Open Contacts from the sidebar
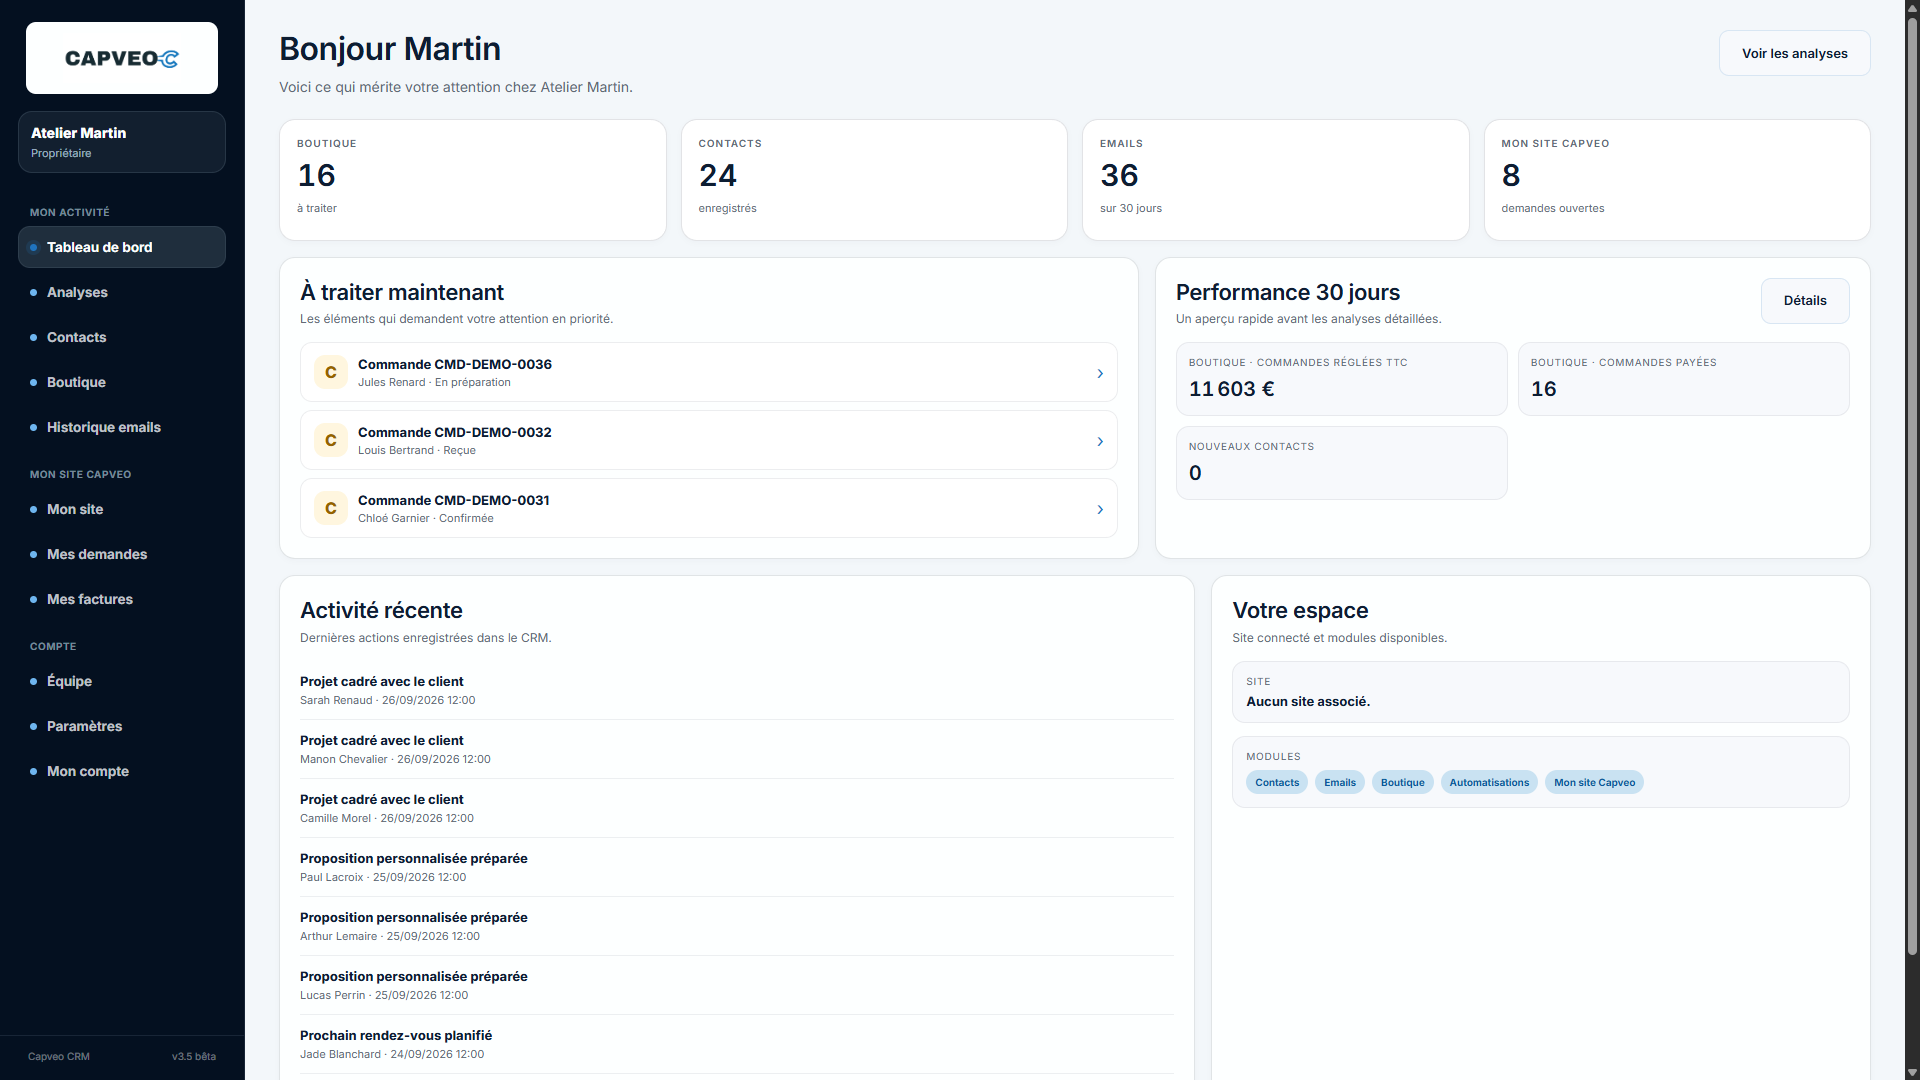The width and height of the screenshot is (1920, 1080). [122, 337]
